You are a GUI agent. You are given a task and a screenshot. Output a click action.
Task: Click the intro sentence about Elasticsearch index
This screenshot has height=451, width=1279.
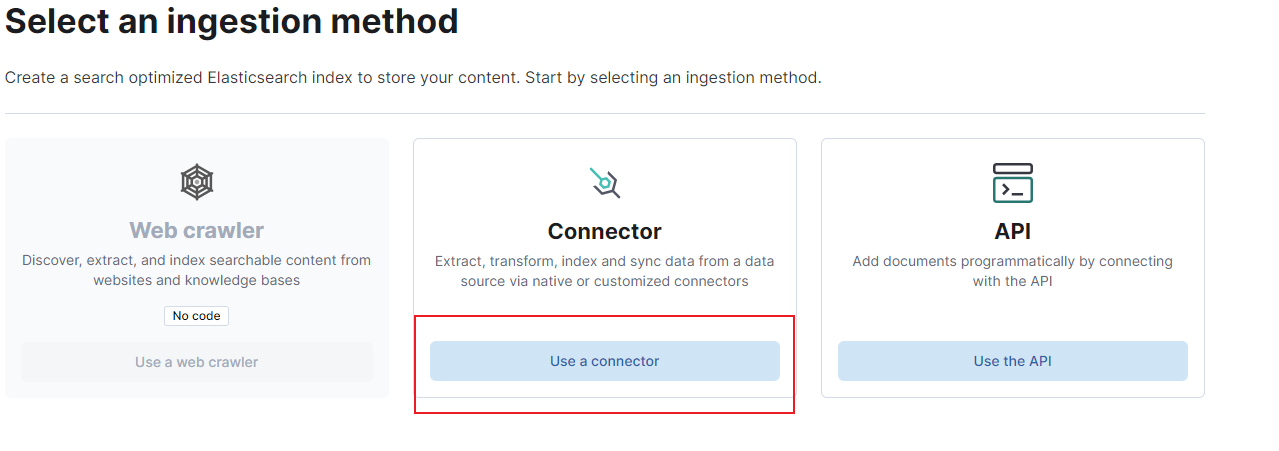[413, 77]
